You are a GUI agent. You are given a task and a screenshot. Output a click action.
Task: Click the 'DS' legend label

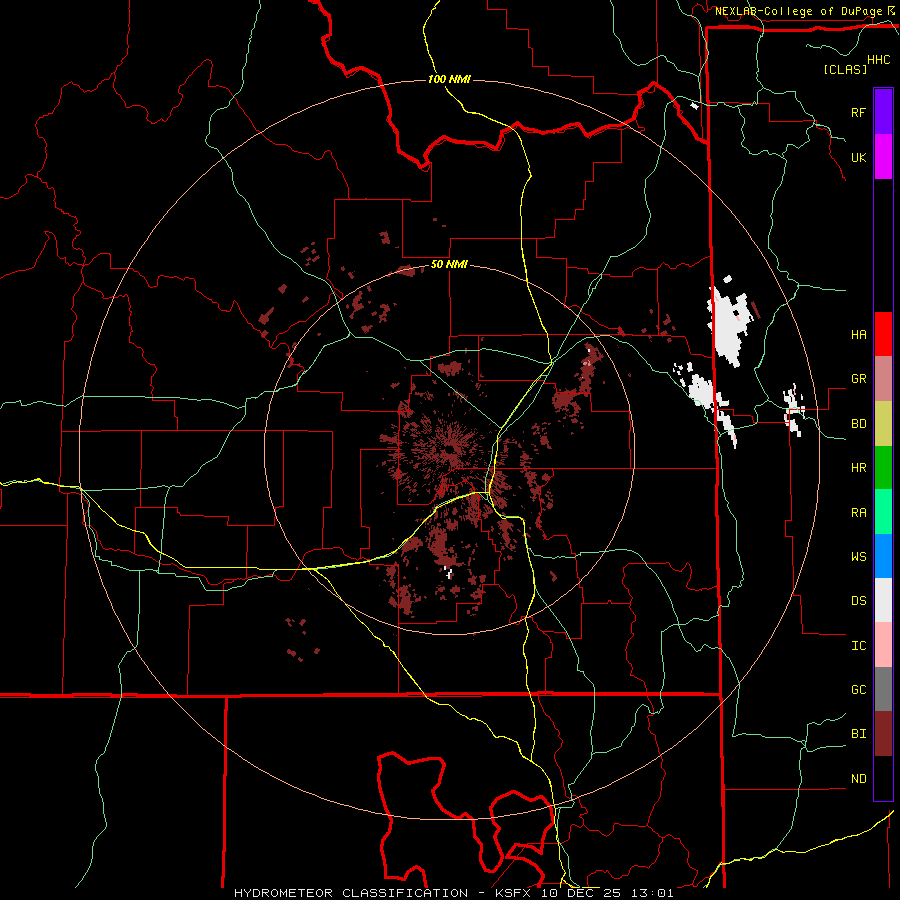[x=858, y=601]
